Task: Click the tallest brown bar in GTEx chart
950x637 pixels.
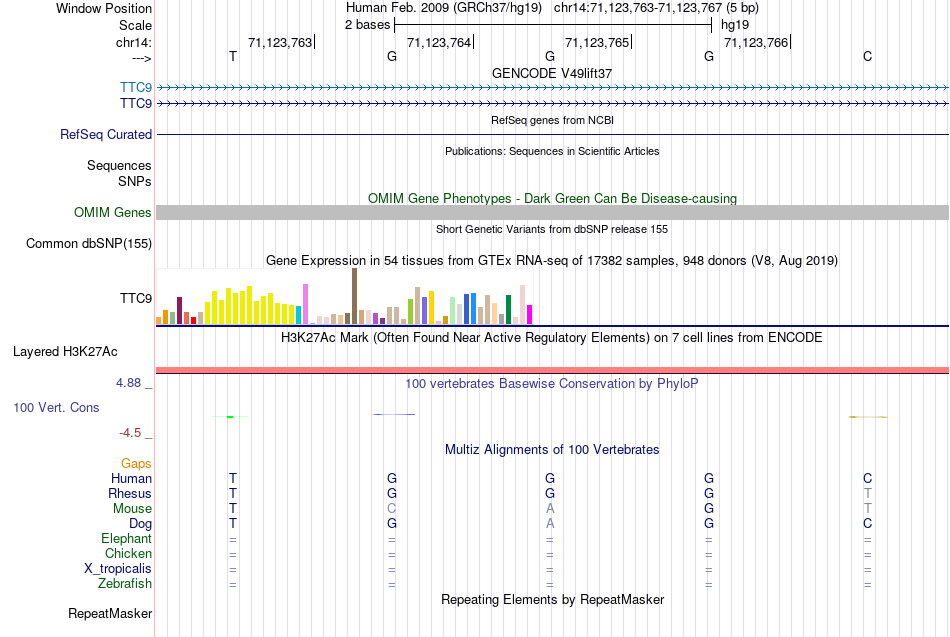Action: click(x=354, y=296)
